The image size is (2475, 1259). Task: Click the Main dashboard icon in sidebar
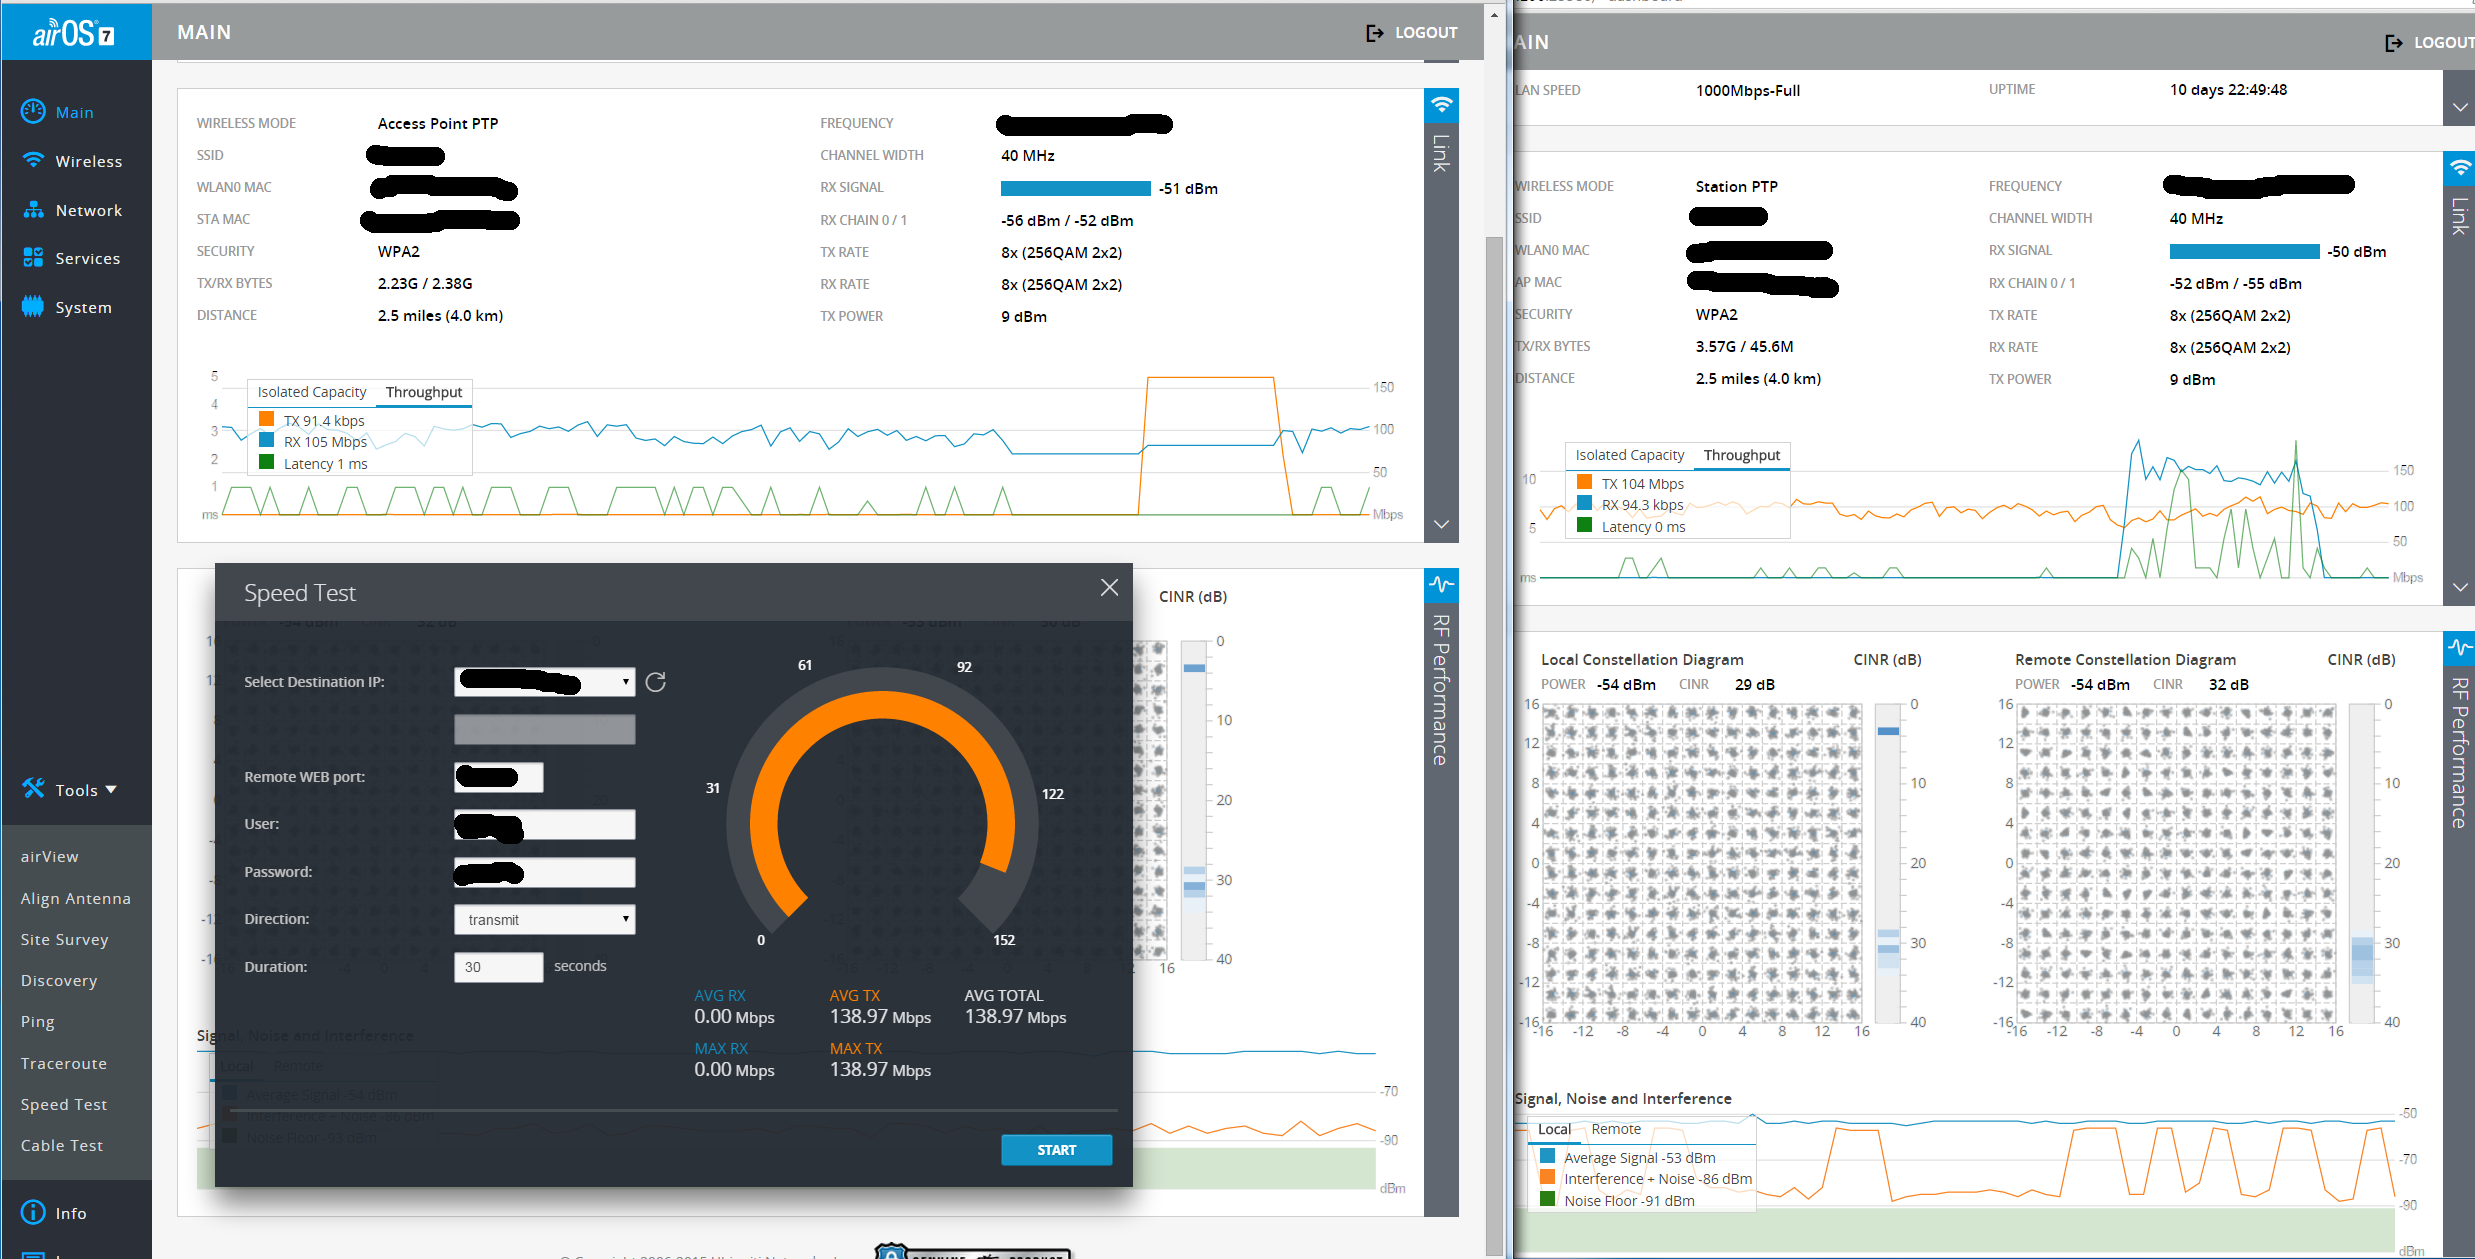(x=33, y=112)
